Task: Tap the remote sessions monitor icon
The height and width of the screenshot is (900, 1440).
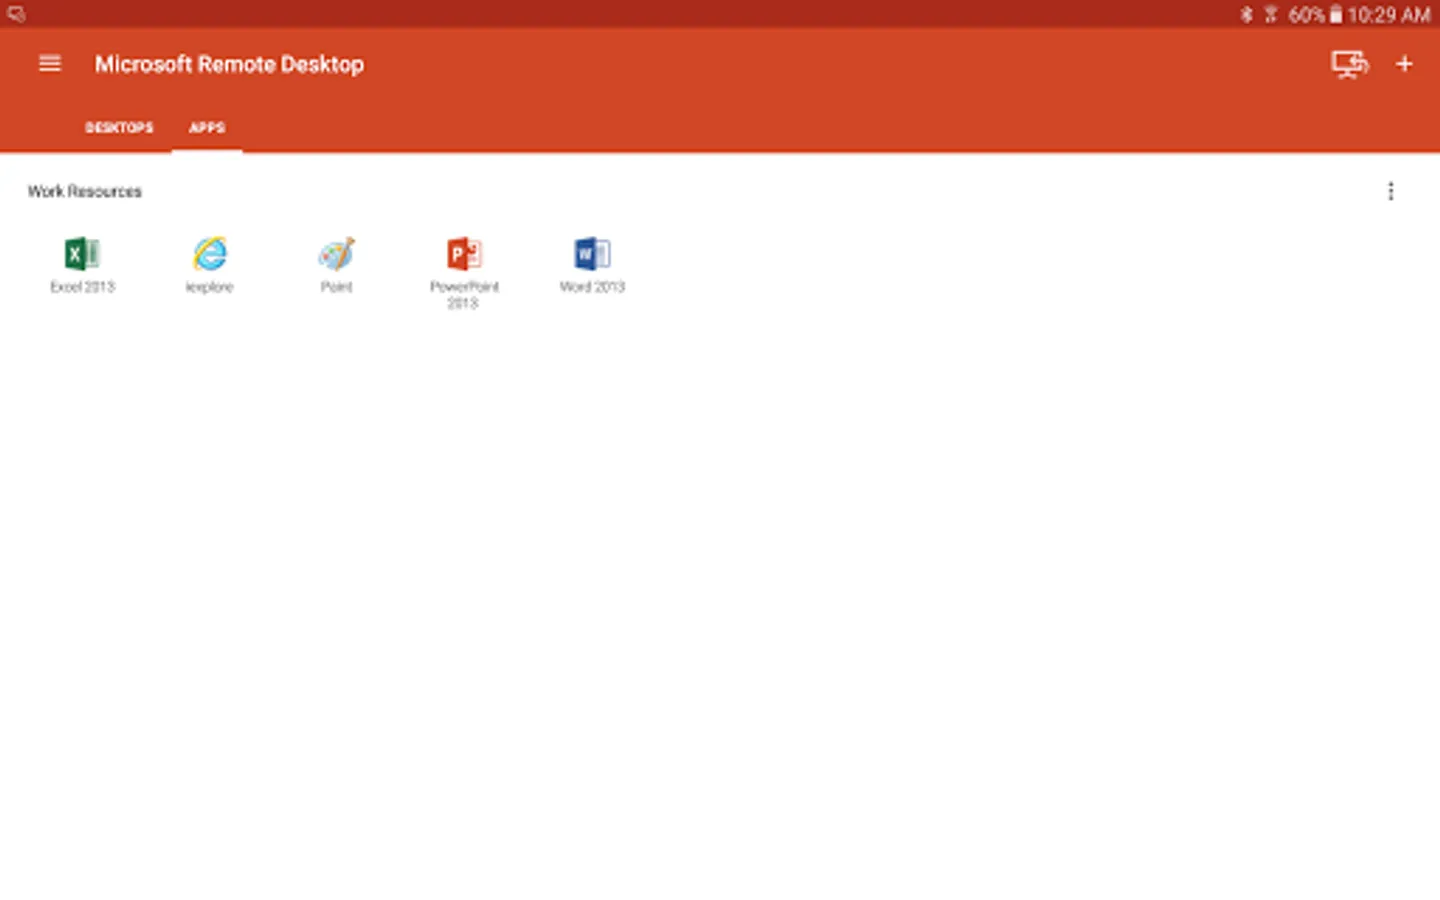Action: (1349, 64)
